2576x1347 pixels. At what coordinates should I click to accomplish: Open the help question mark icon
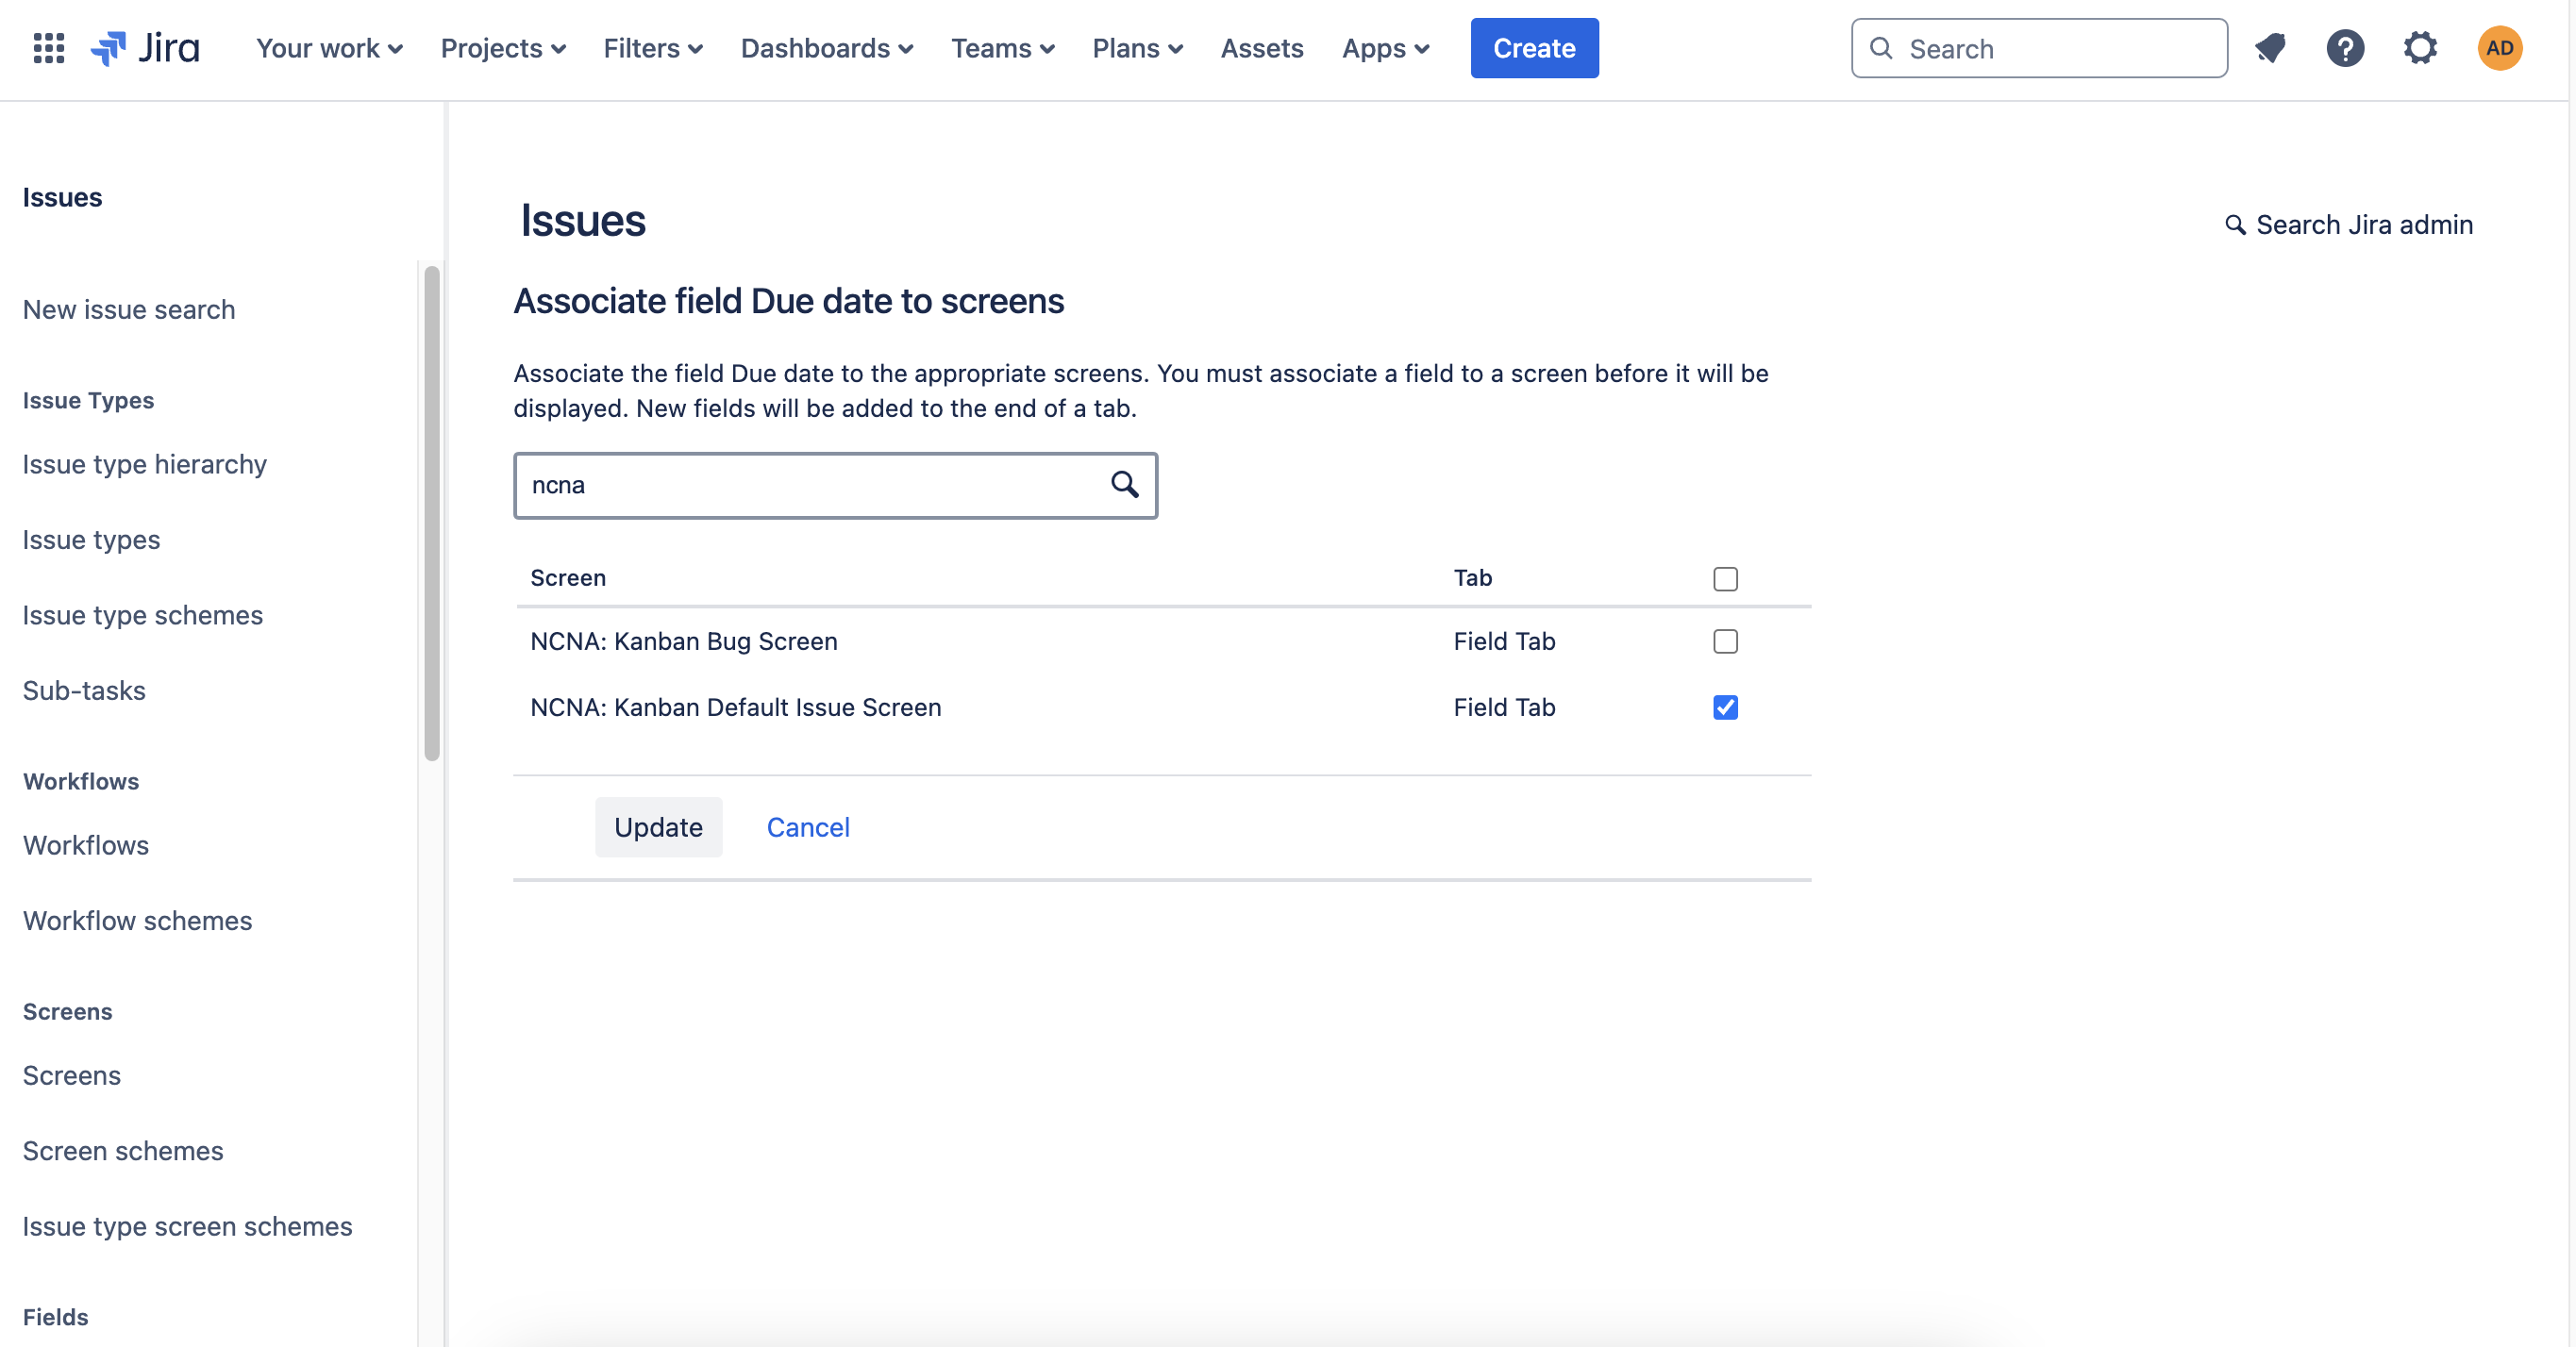coord(2344,48)
